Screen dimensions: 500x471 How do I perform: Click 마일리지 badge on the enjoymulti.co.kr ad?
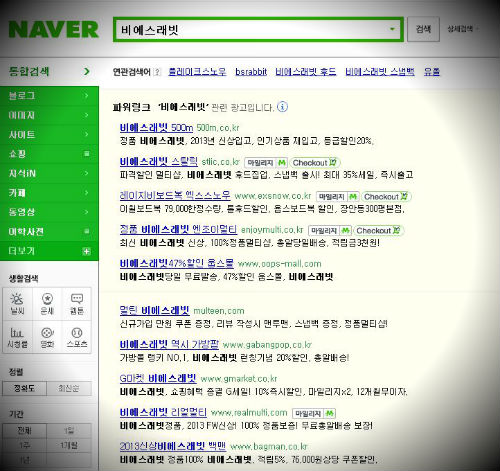tap(330, 230)
